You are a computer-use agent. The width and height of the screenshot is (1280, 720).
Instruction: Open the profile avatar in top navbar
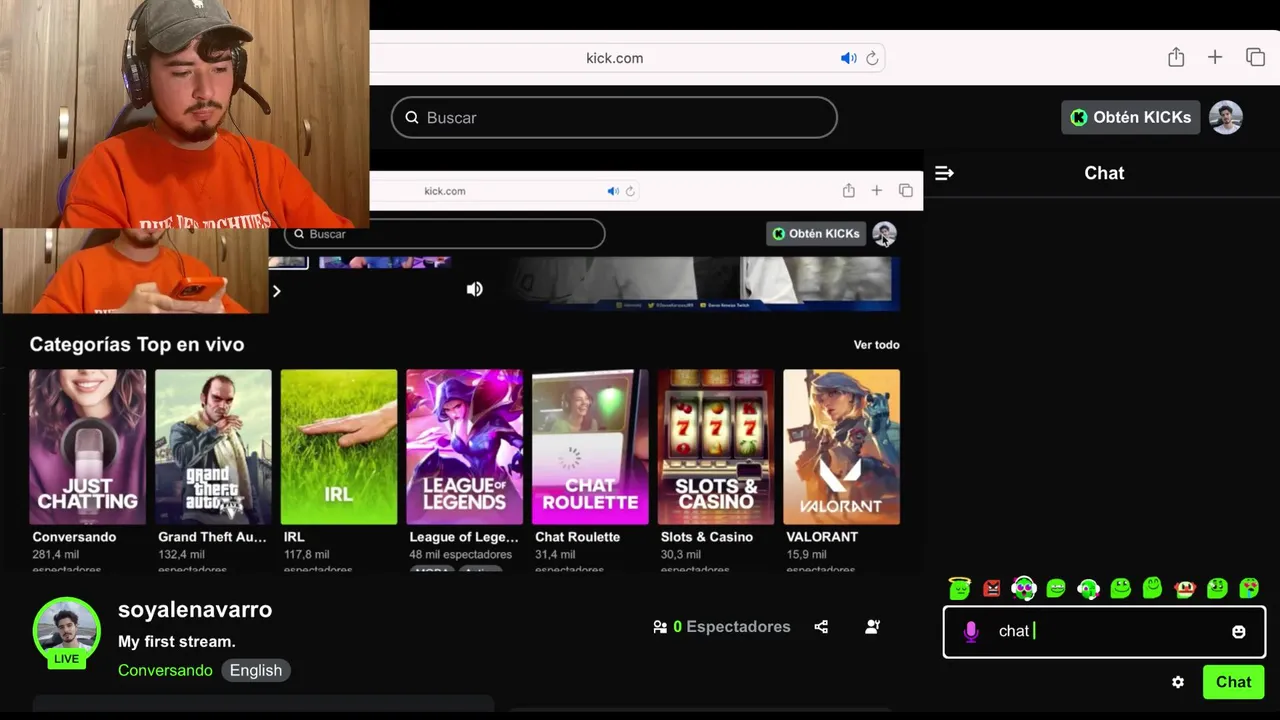tap(1225, 117)
